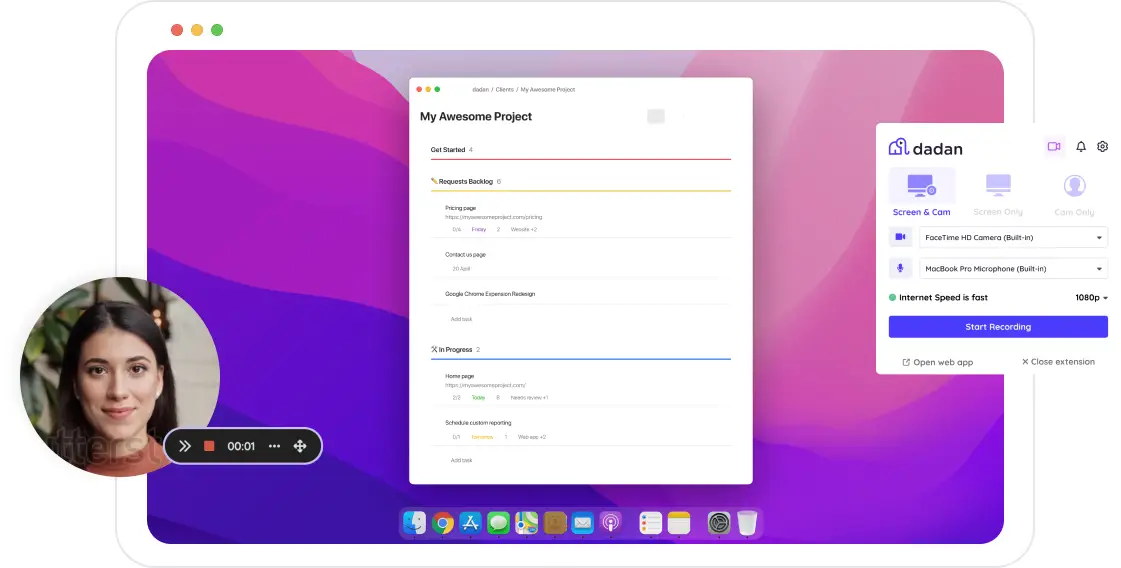Image resolution: width=1121 pixels, height=568 pixels.
Task: Select the Screen & Cam recording mode
Action: click(x=921, y=192)
